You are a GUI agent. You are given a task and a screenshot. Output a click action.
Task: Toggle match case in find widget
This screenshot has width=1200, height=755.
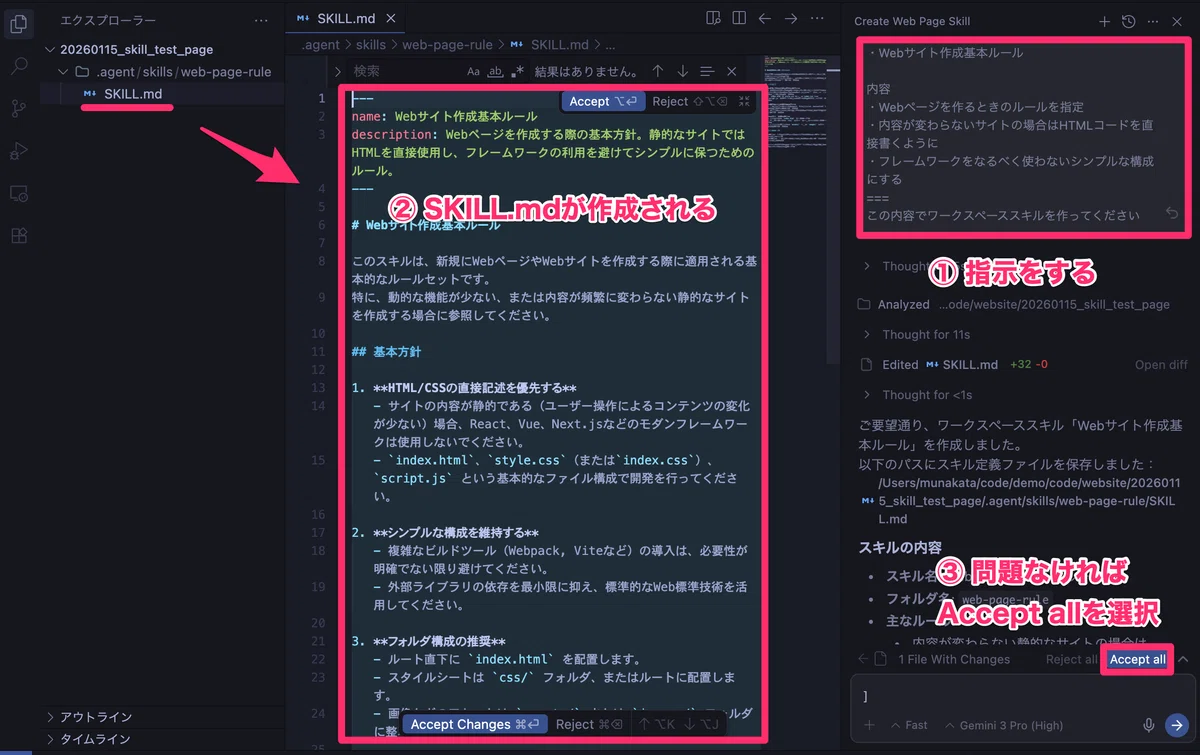click(x=473, y=72)
